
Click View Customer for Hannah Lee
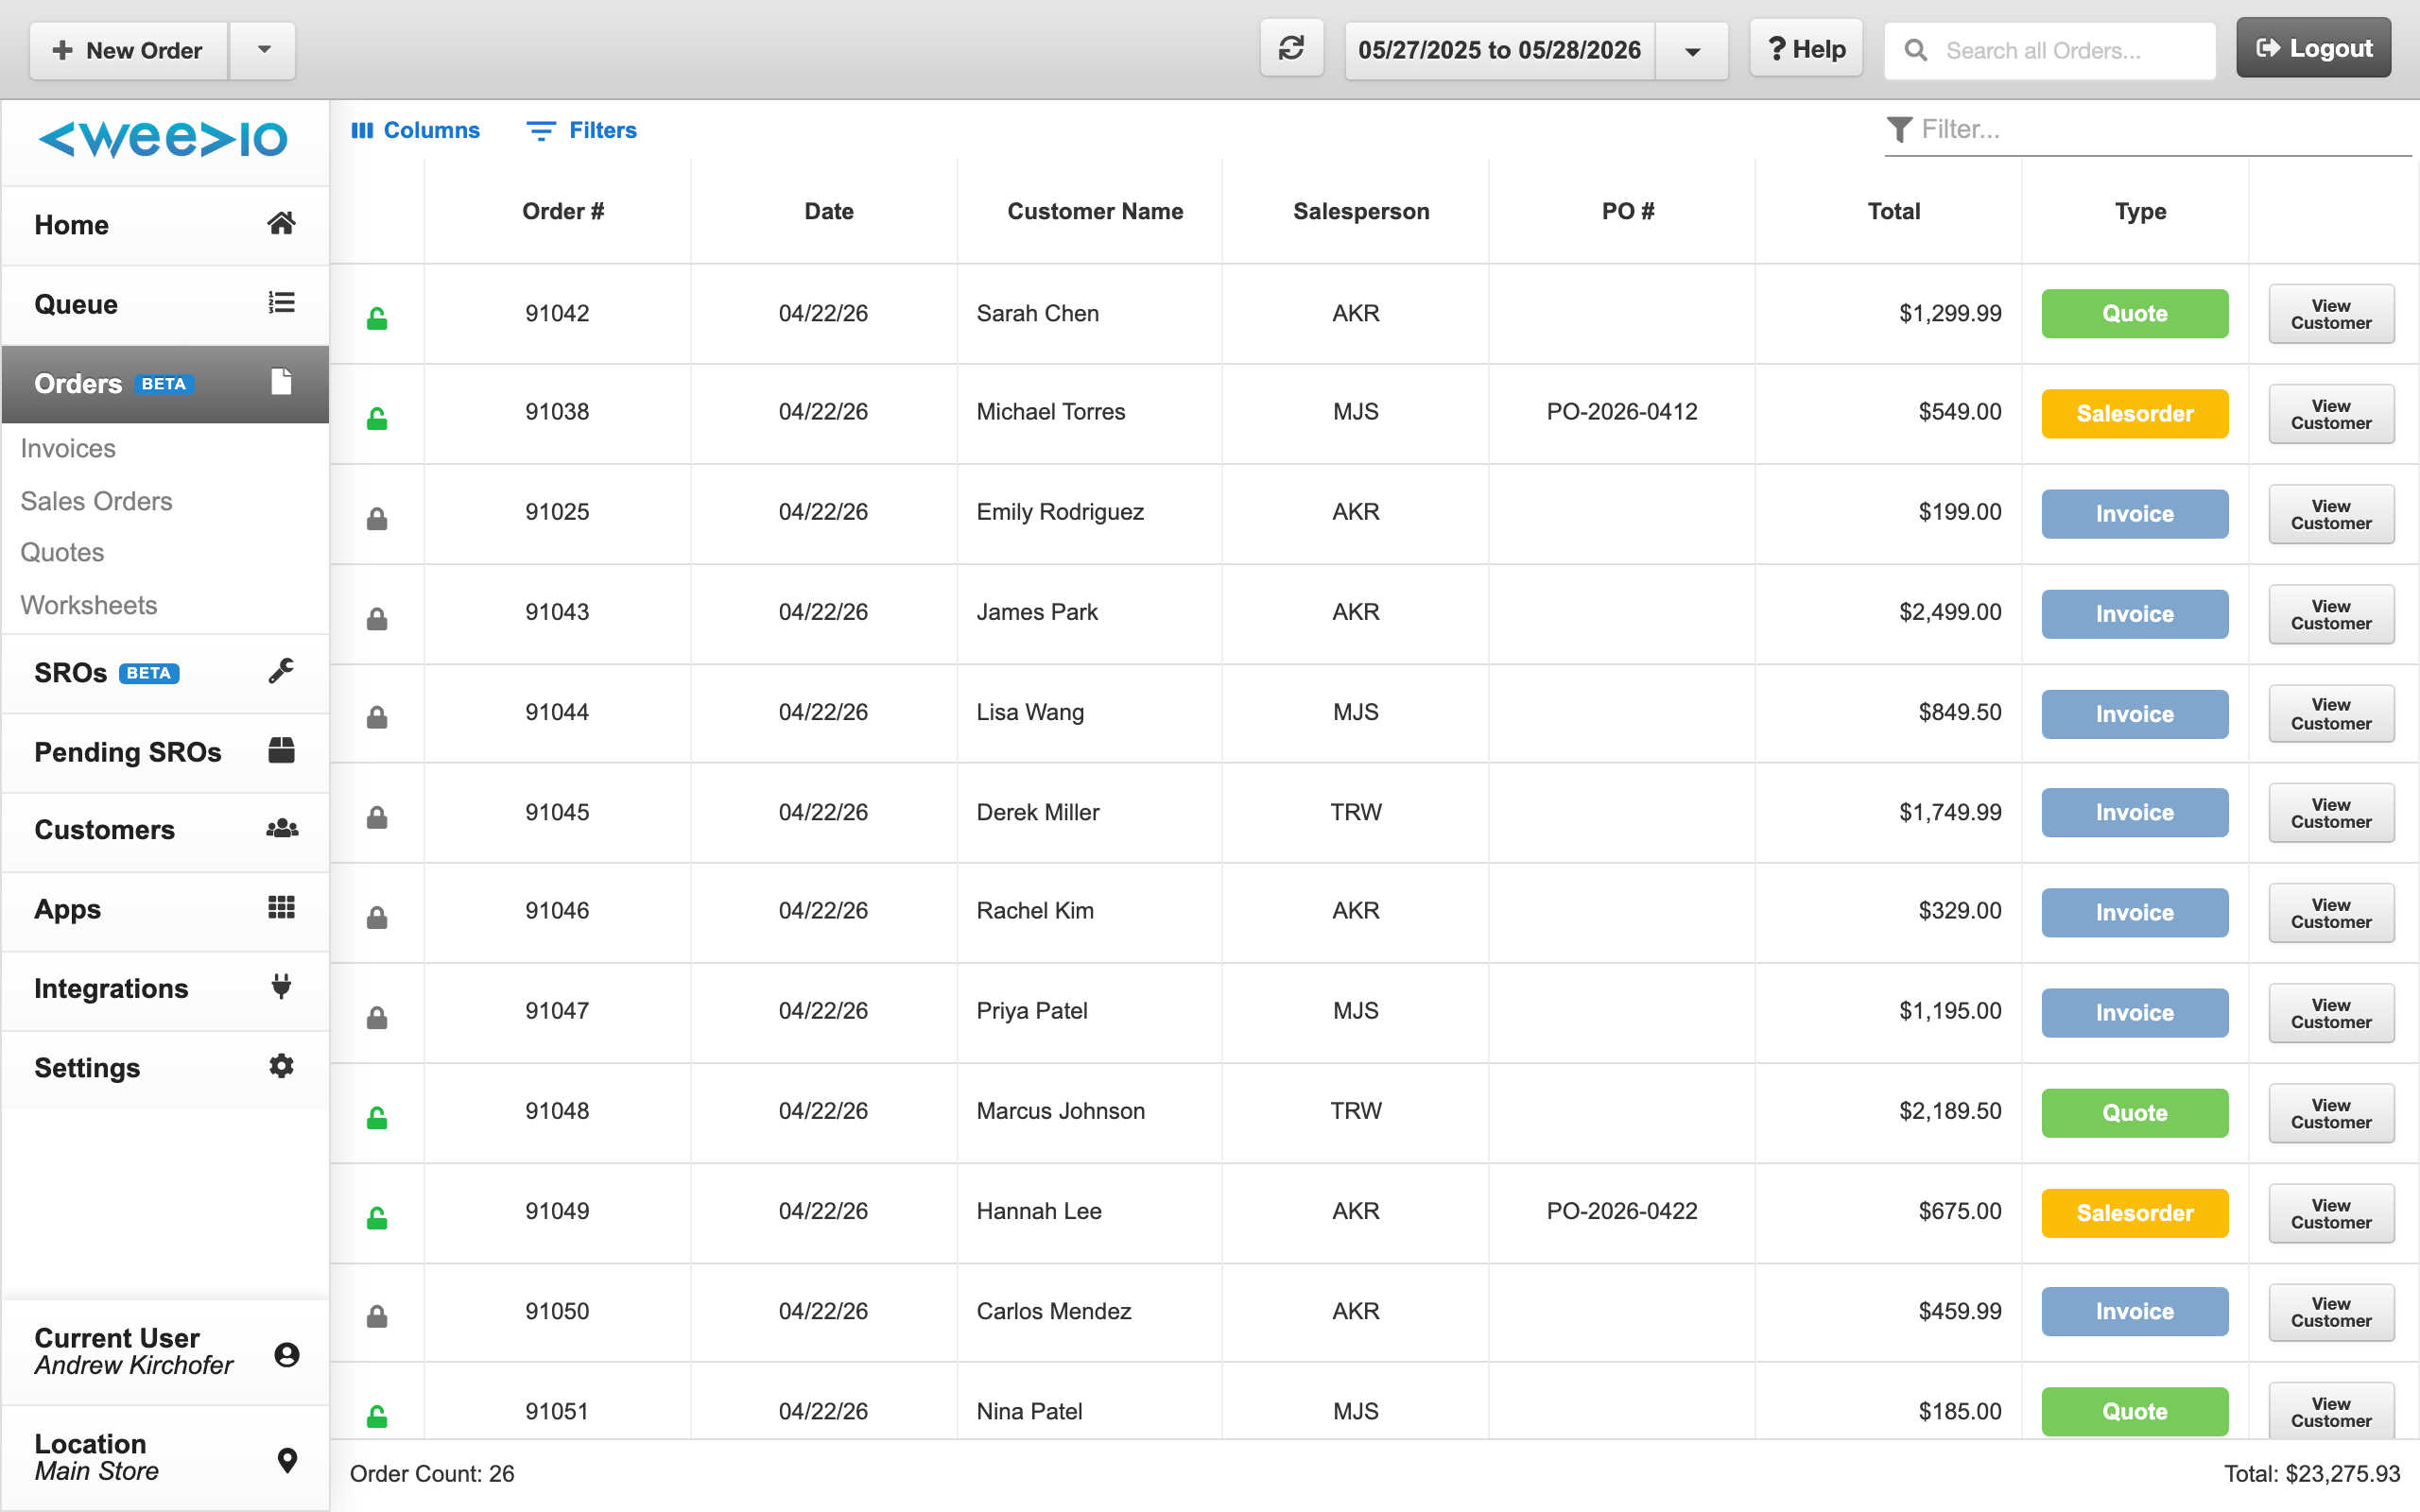click(x=2330, y=1213)
